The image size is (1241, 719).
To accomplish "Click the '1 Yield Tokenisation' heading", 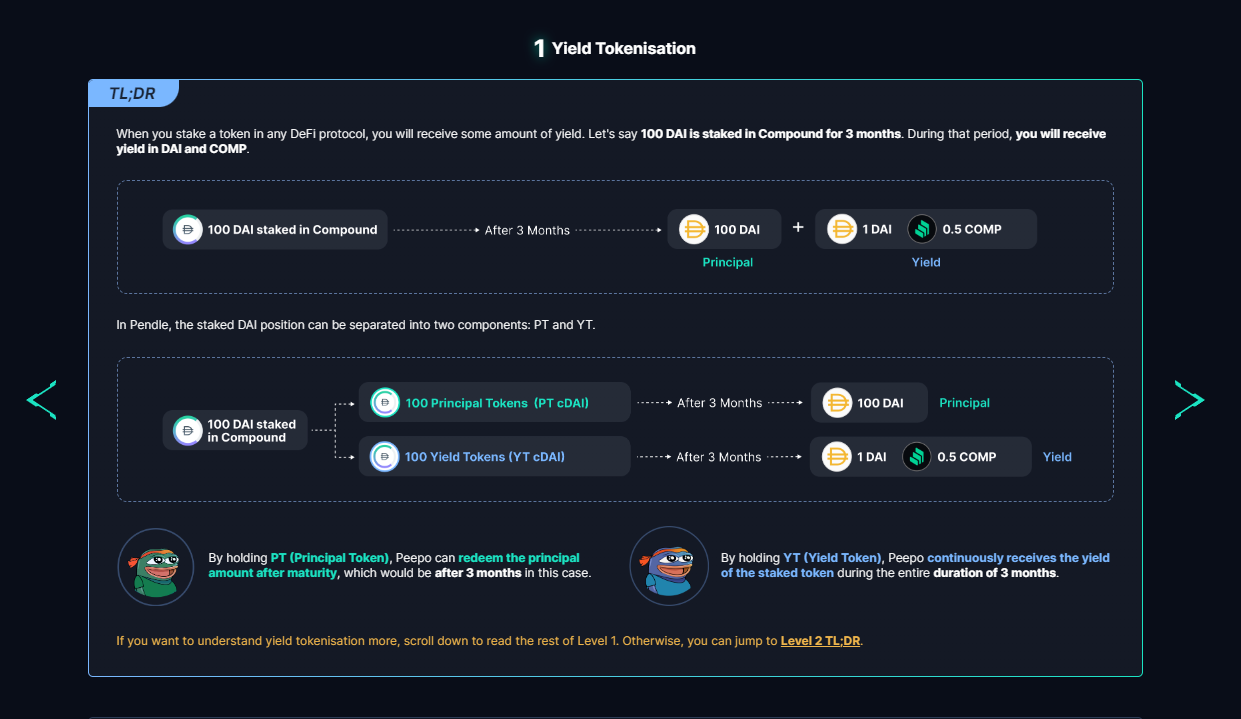I will pyautogui.click(x=615, y=48).
